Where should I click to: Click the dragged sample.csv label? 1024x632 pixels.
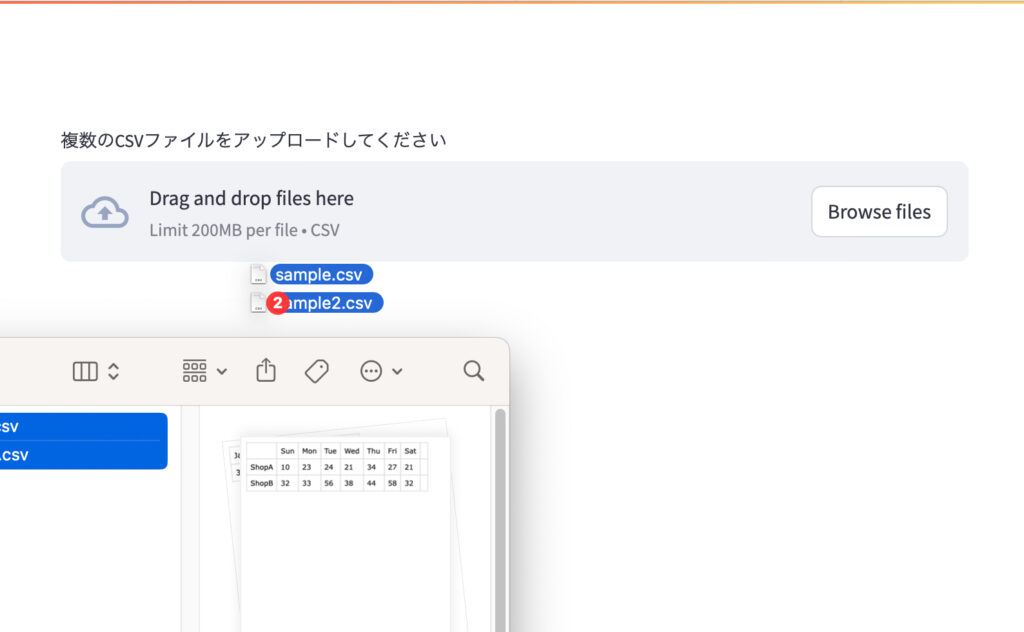point(321,275)
